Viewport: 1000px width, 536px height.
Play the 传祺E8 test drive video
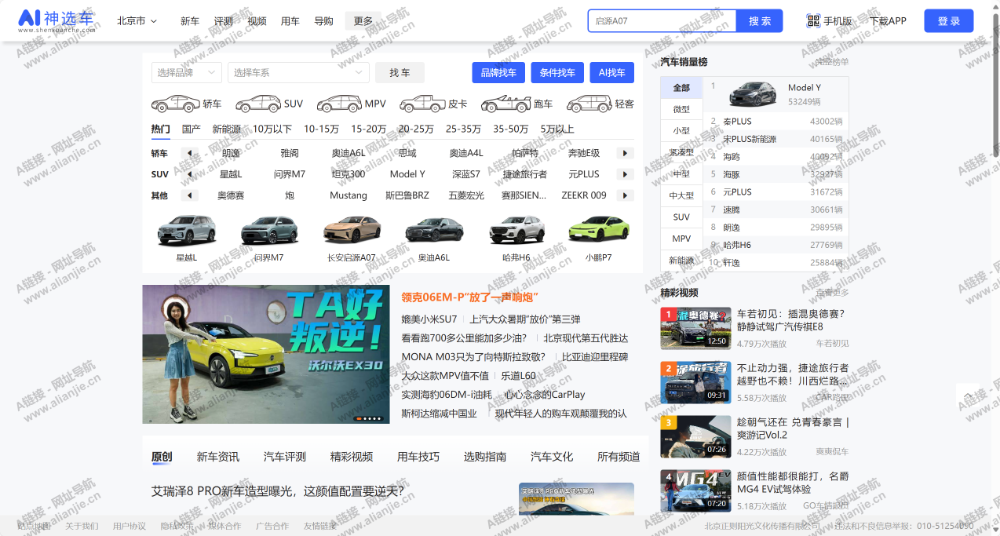click(696, 328)
